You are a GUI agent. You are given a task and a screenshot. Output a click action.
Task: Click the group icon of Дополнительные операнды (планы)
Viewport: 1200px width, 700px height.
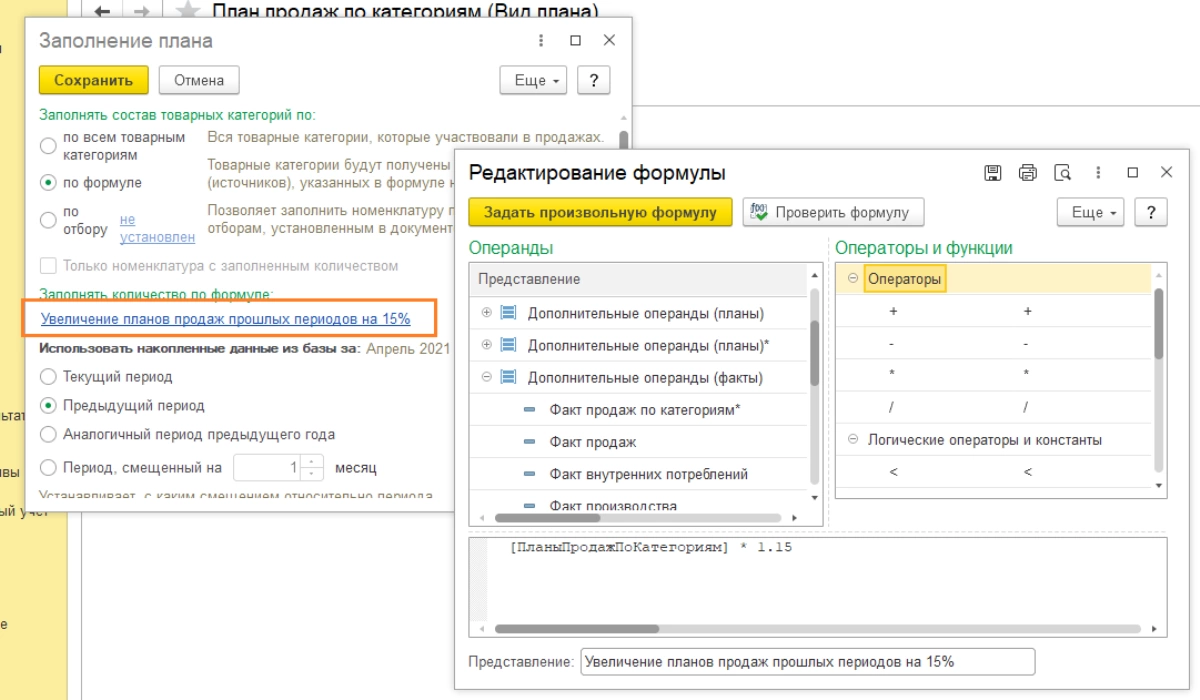(x=507, y=313)
